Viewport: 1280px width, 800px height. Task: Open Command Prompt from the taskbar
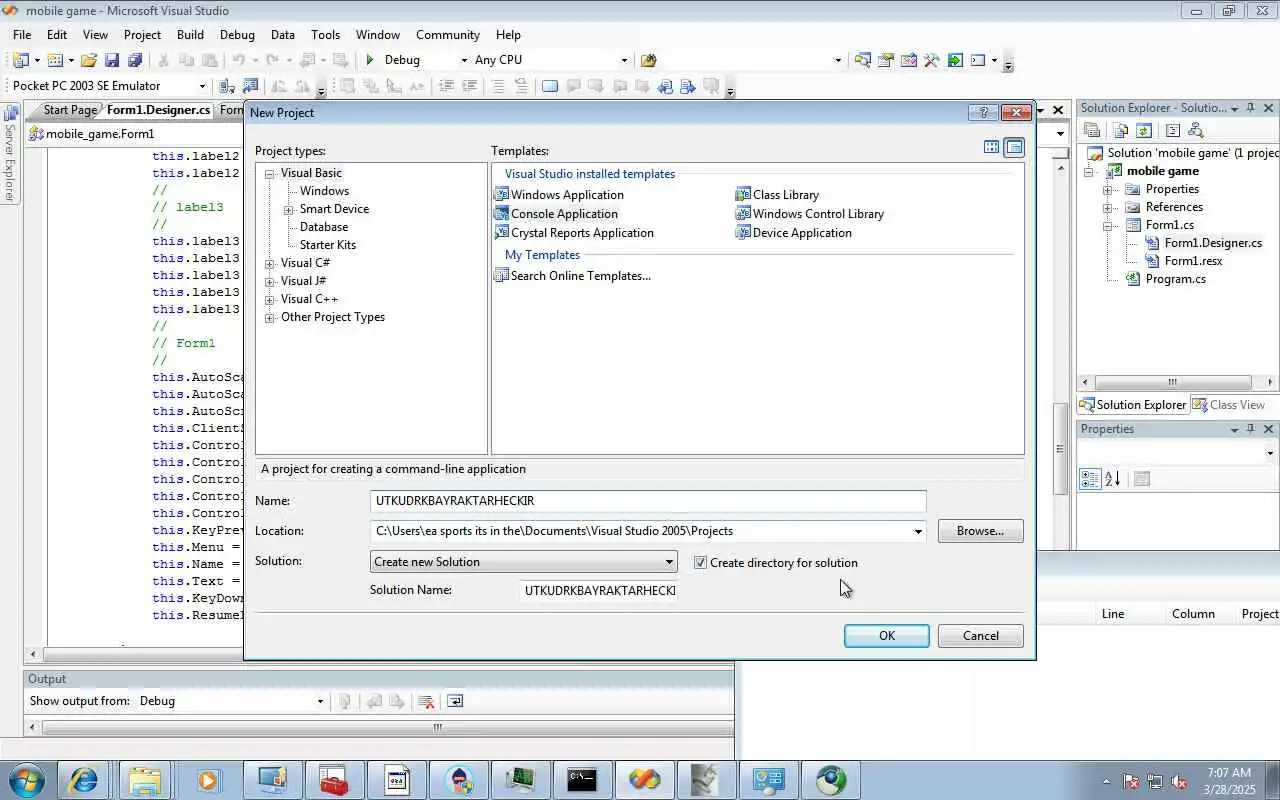pos(582,779)
